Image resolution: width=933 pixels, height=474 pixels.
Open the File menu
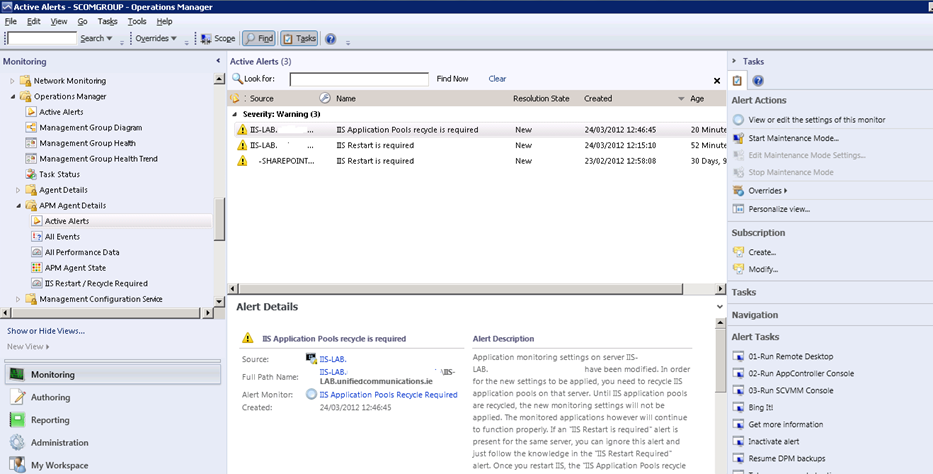(x=11, y=21)
